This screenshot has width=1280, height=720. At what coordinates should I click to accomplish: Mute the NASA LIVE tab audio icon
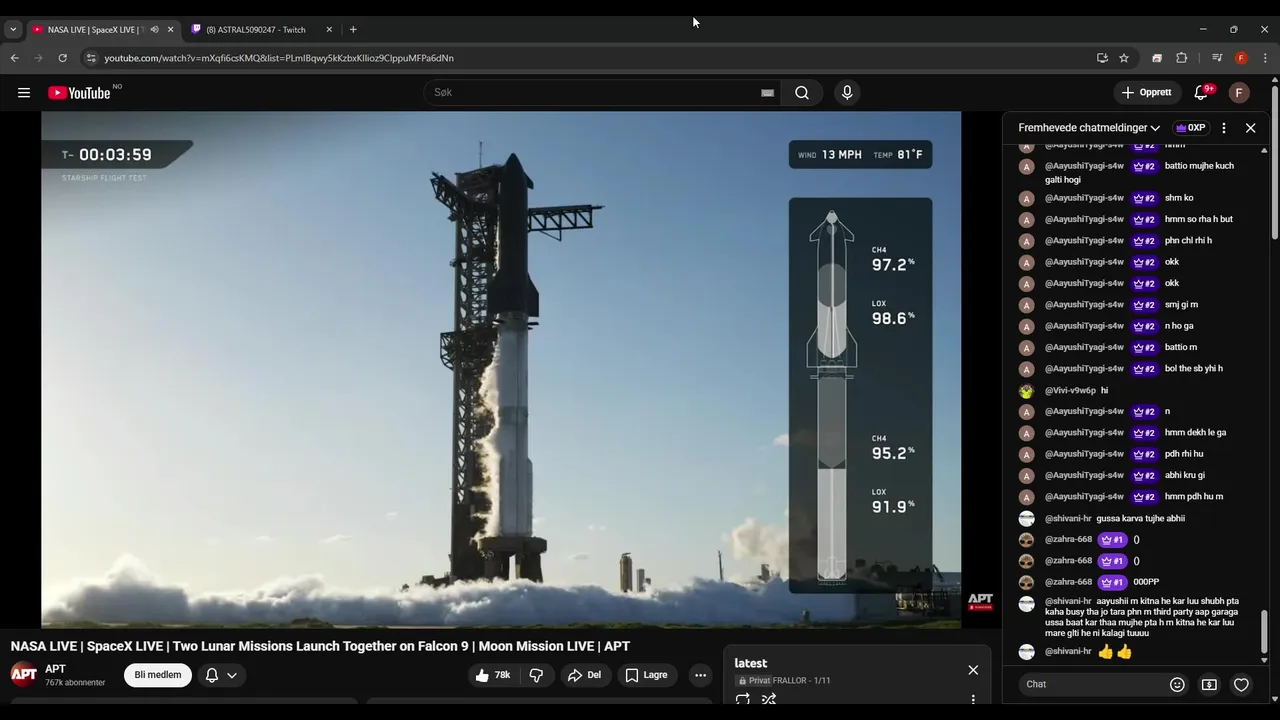click(154, 30)
